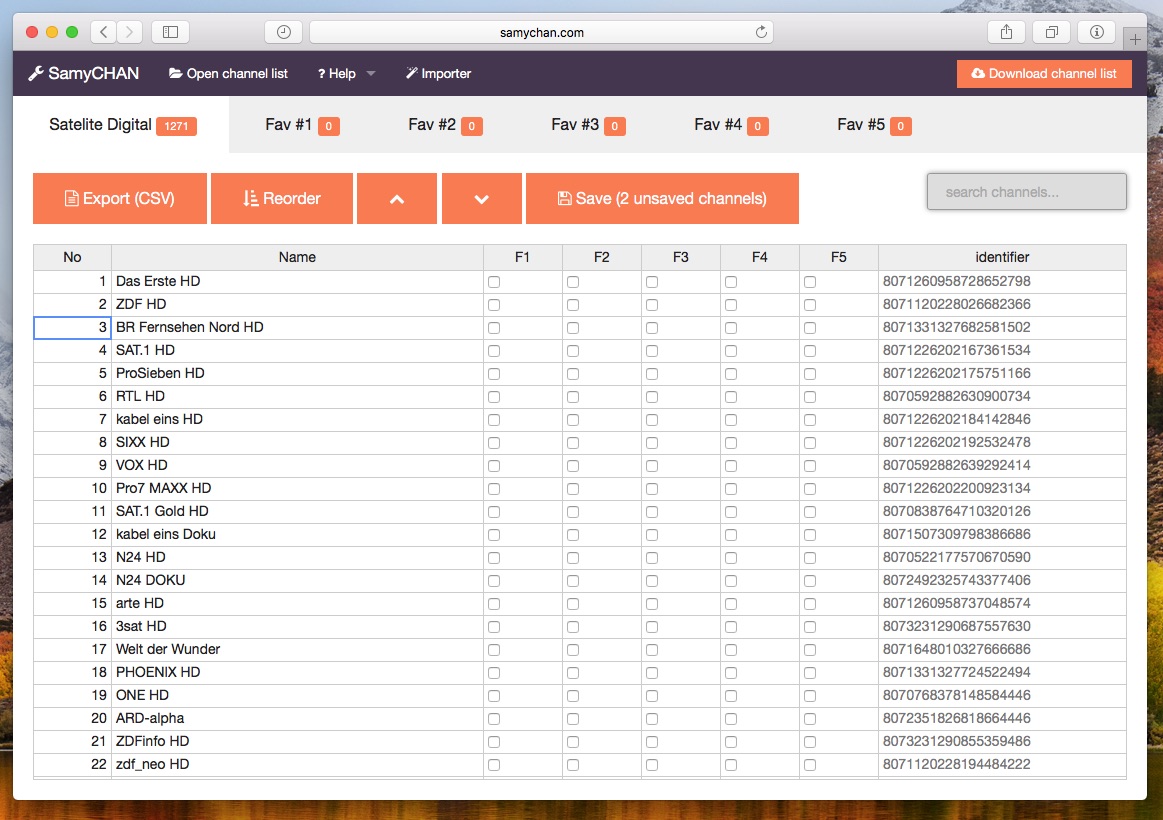The height and width of the screenshot is (820, 1163).
Task: Toggle the Safari sidebar icon
Action: pyautogui.click(x=171, y=32)
